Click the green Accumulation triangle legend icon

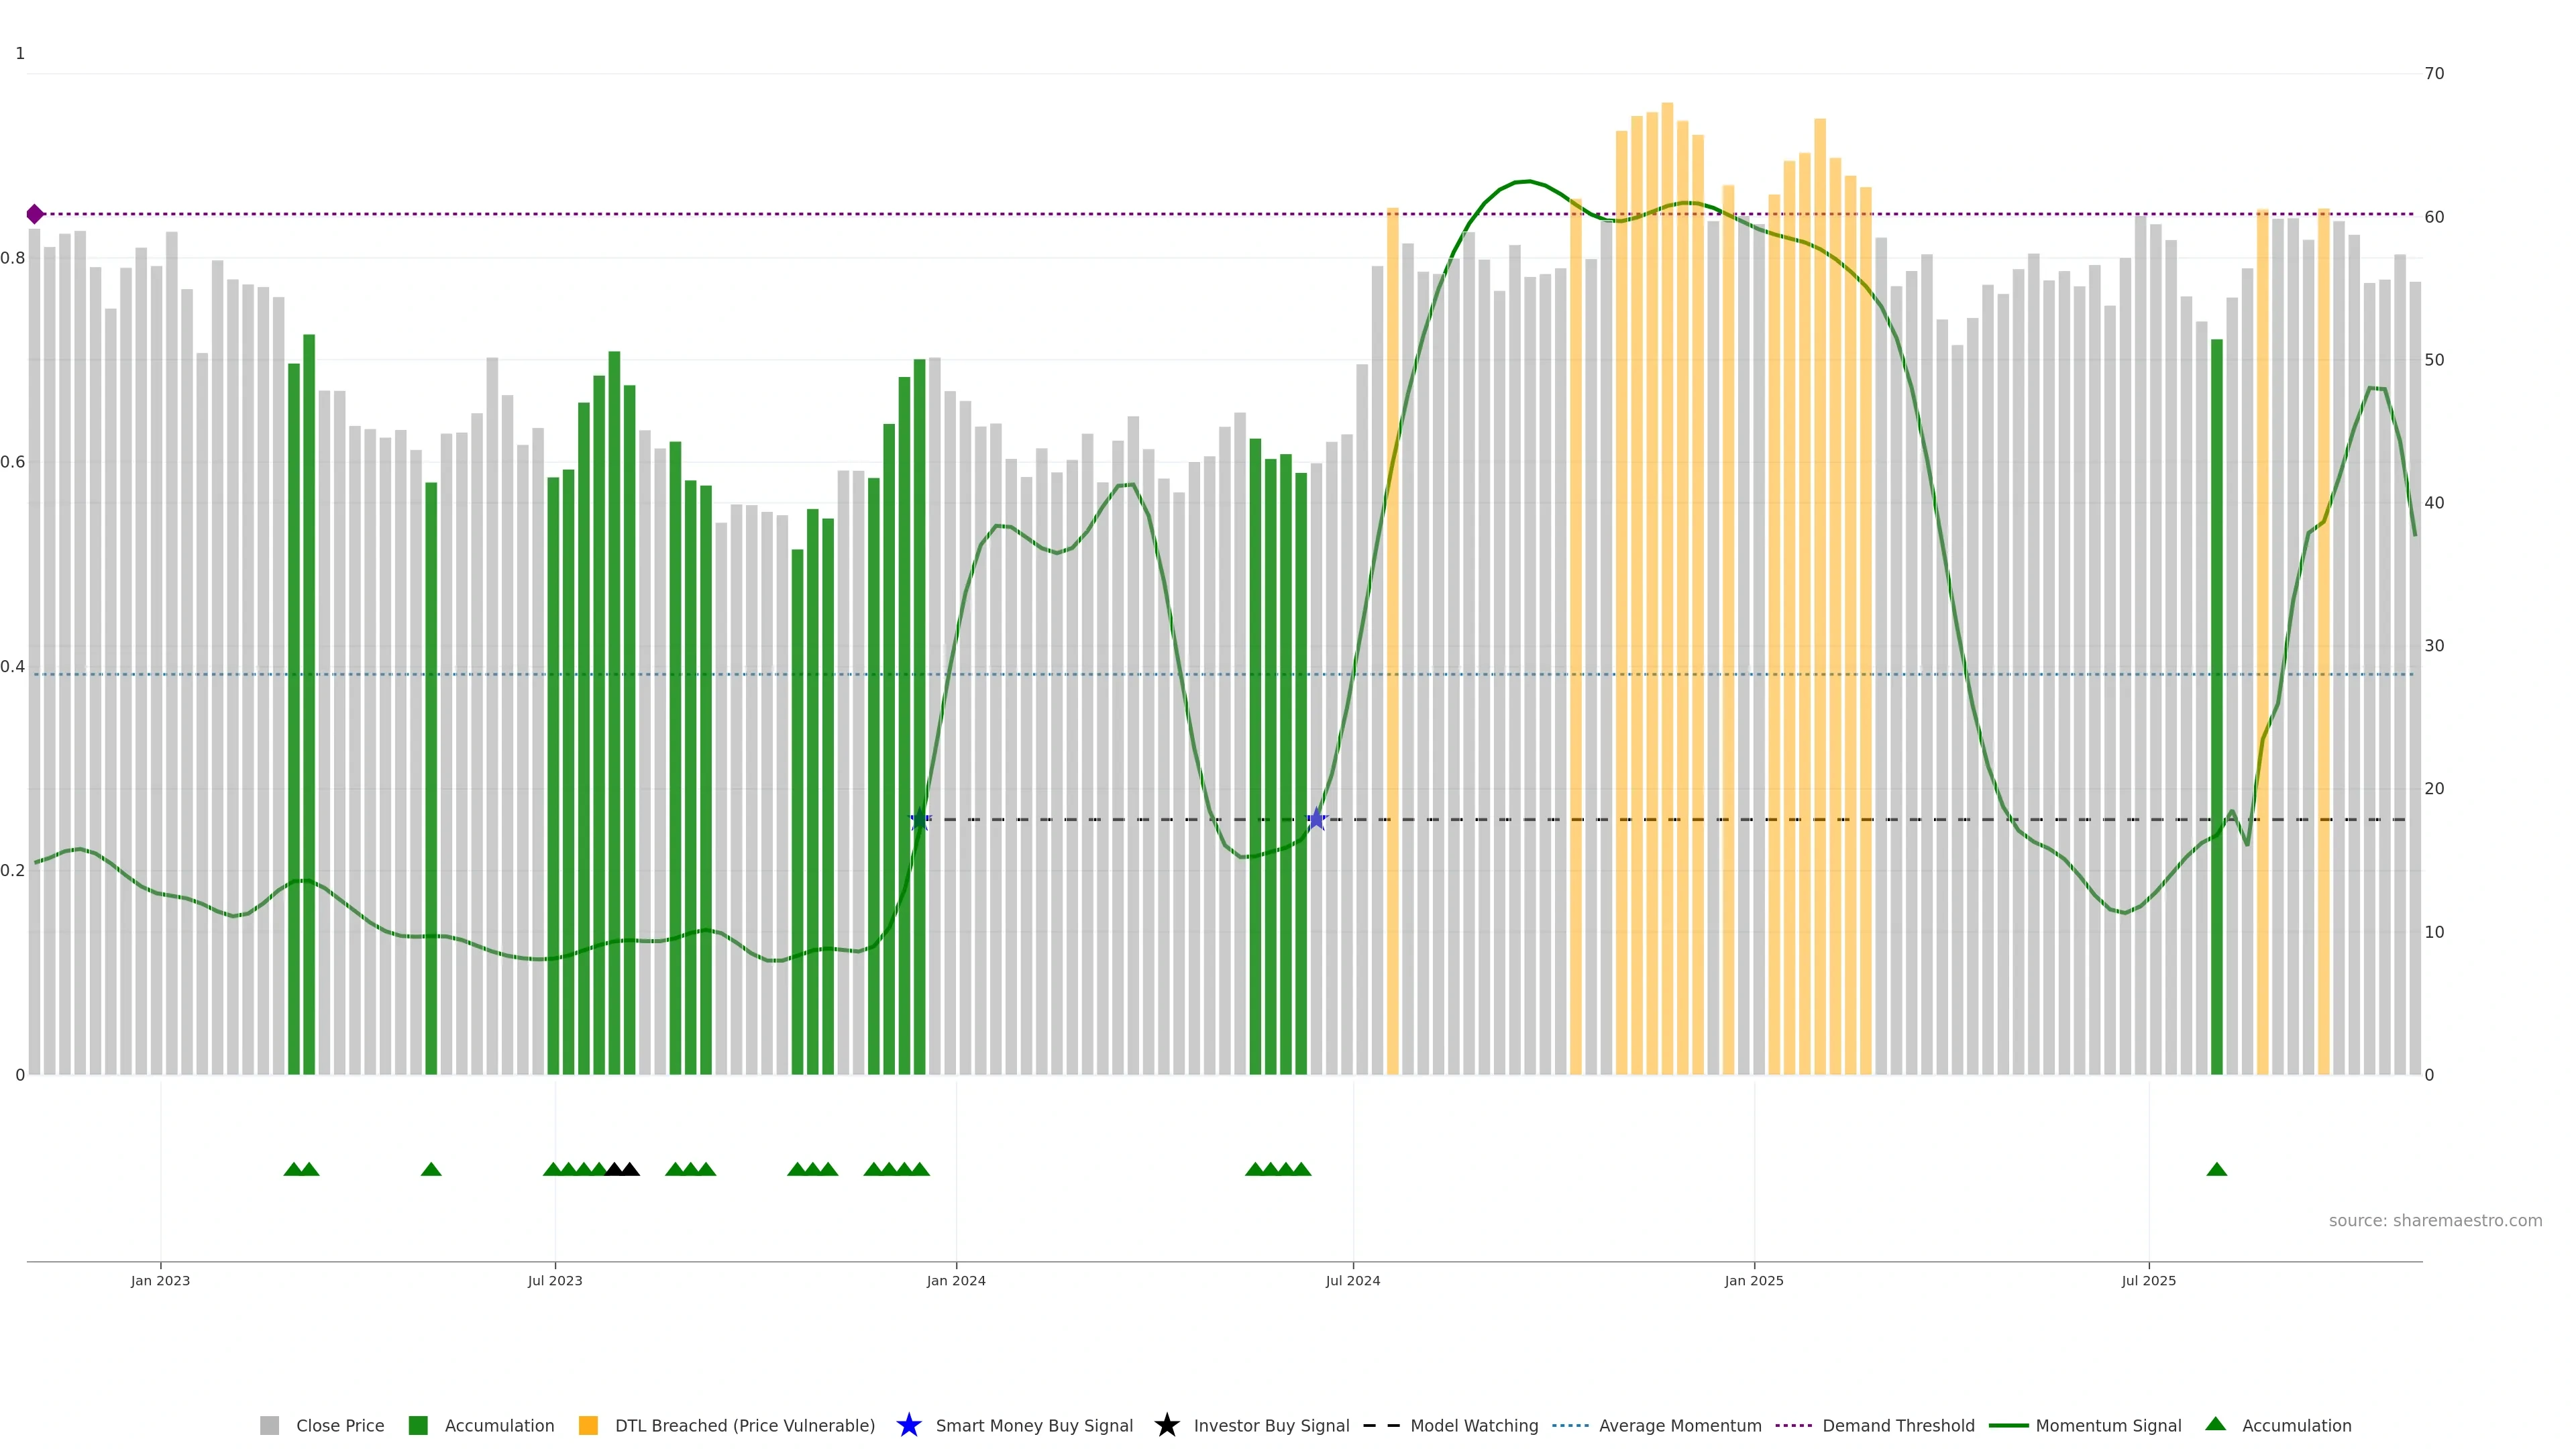[2215, 1424]
